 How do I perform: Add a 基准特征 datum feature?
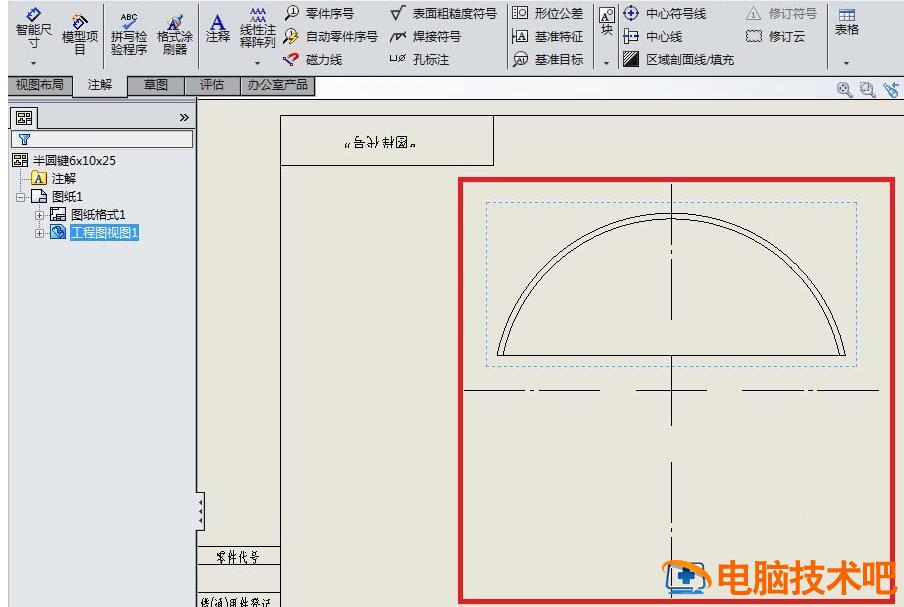[547, 36]
